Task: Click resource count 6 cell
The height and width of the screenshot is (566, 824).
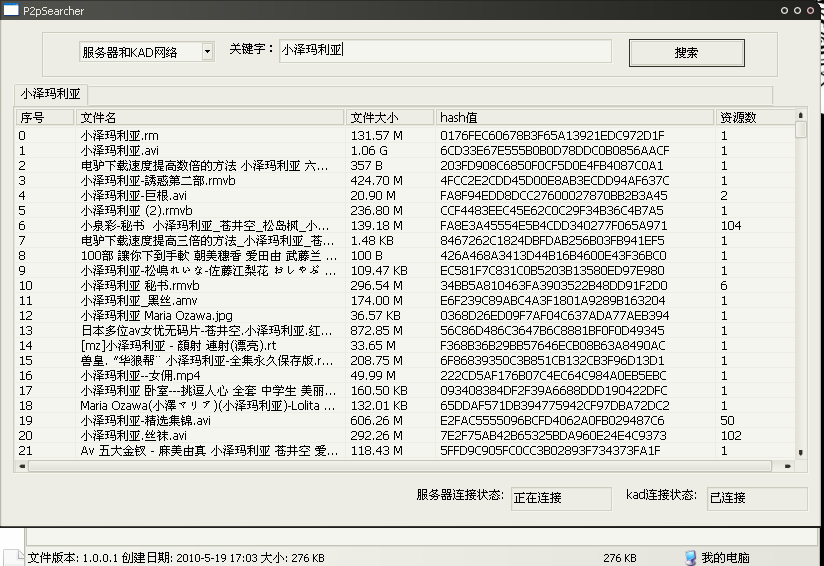Action: pos(724,286)
